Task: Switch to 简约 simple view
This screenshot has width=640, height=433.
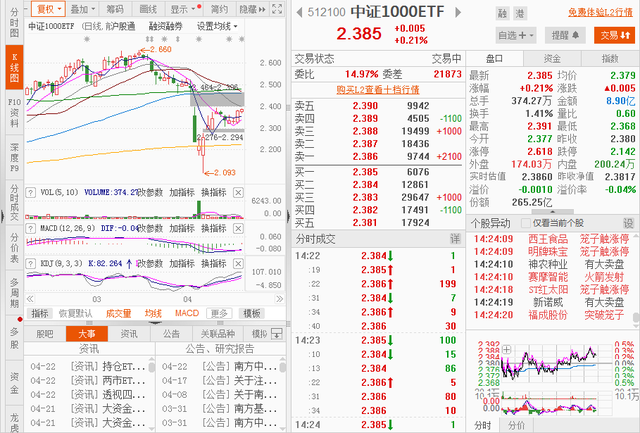Action: point(219,9)
